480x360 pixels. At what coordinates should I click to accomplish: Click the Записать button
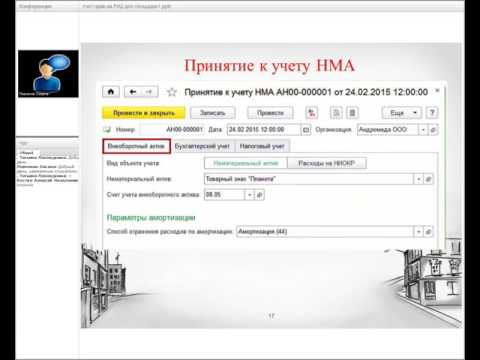click(x=213, y=113)
